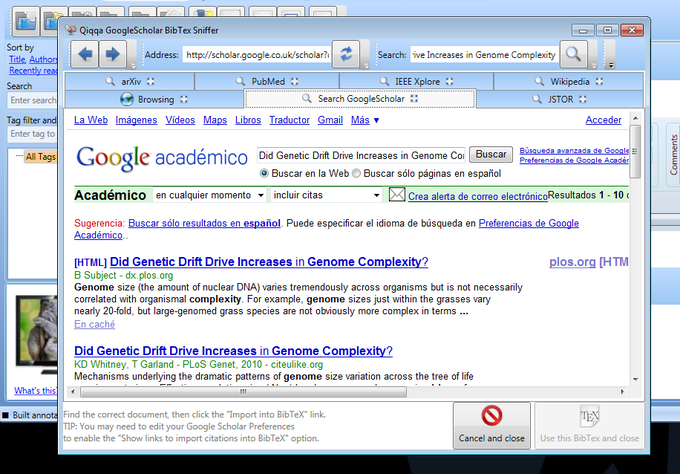Click the globe icon on Browsing tab

click(127, 99)
